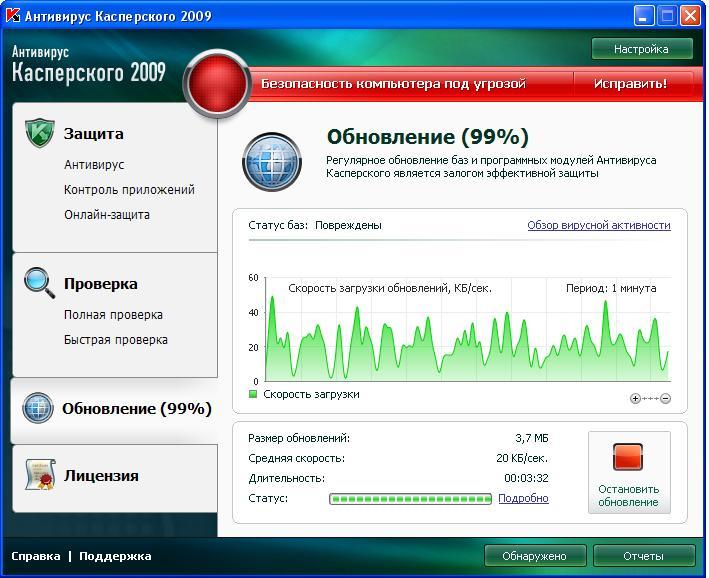Click the graph zoom slider track
Screen dimensions: 709x578
click(650, 398)
